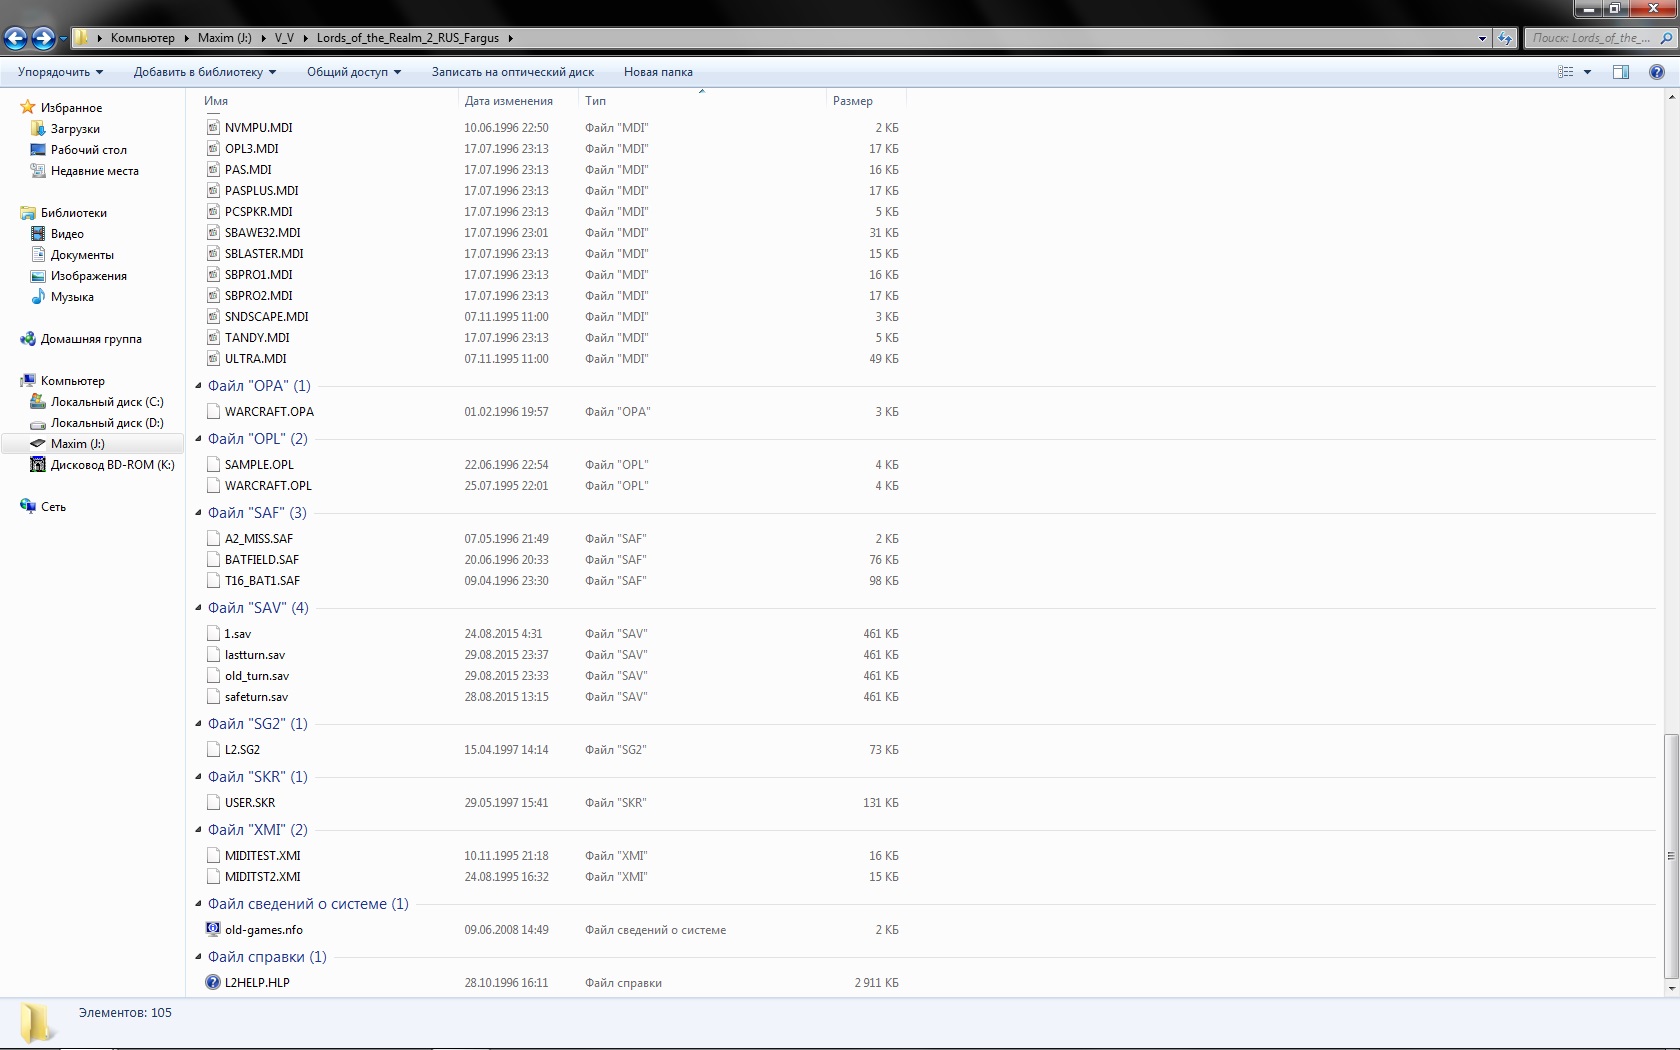1680x1050 pixels.
Task: Sort by the Размер column header
Action: coord(866,101)
